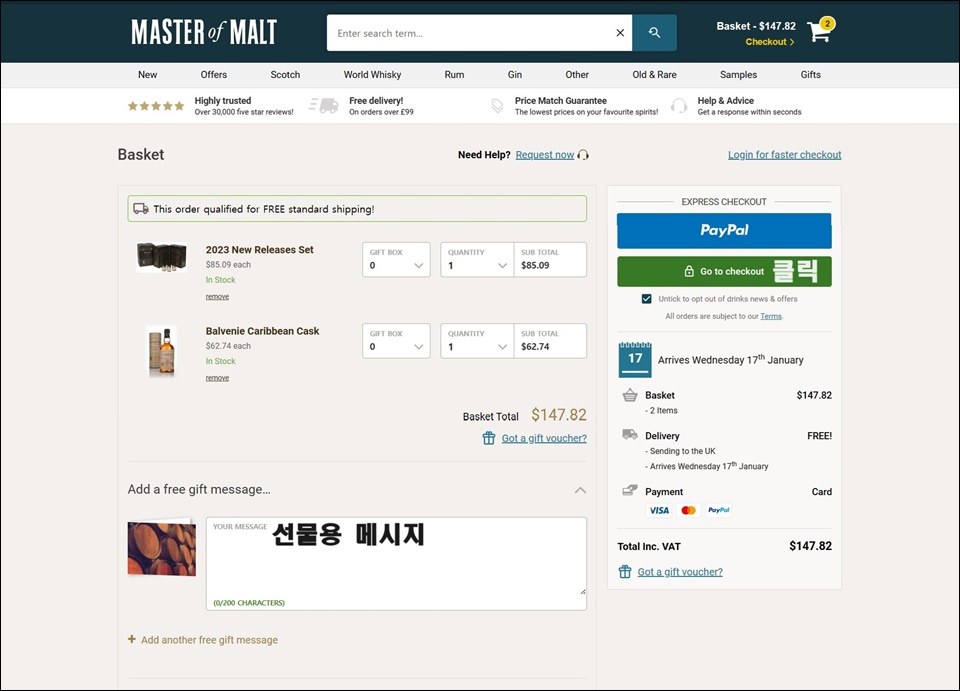Click headset icon beside Request now
Image resolution: width=960 pixels, height=691 pixels.
583,155
